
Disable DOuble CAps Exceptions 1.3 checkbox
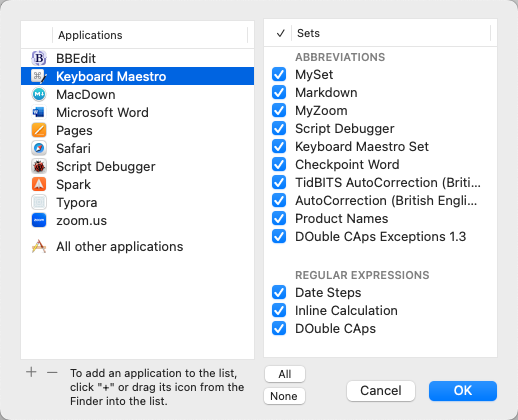(279, 237)
